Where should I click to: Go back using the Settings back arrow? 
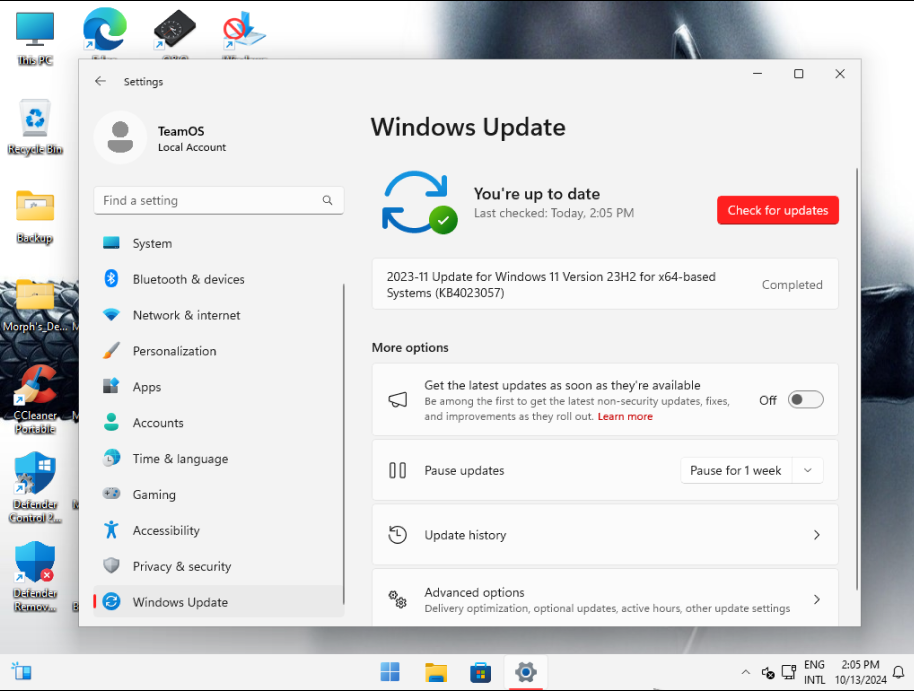(100, 81)
